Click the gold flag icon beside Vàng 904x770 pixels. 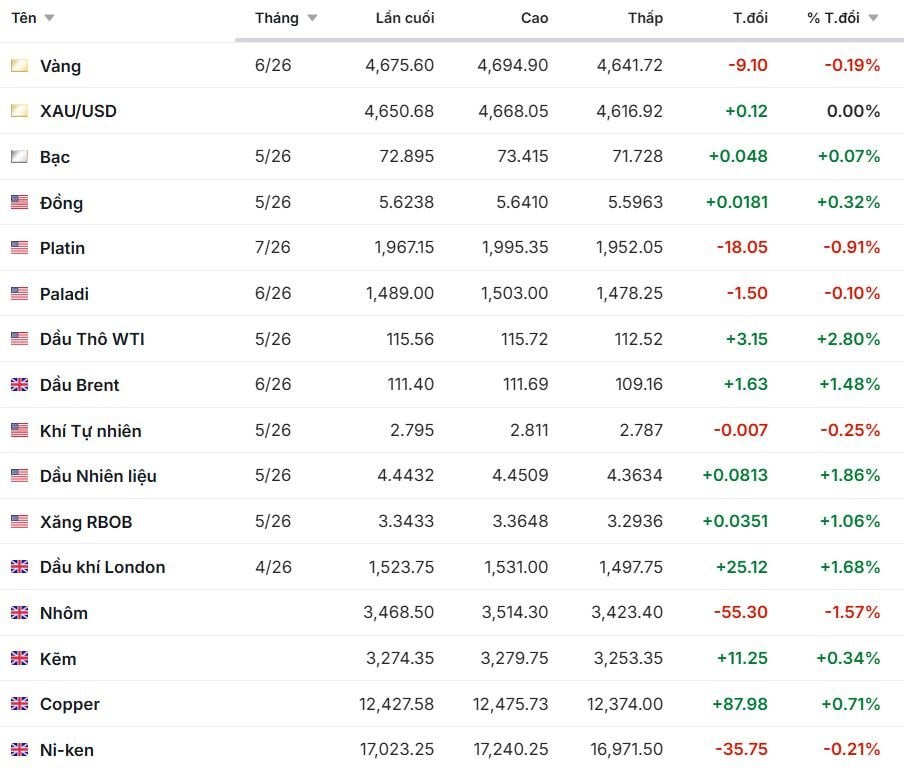[x=19, y=66]
